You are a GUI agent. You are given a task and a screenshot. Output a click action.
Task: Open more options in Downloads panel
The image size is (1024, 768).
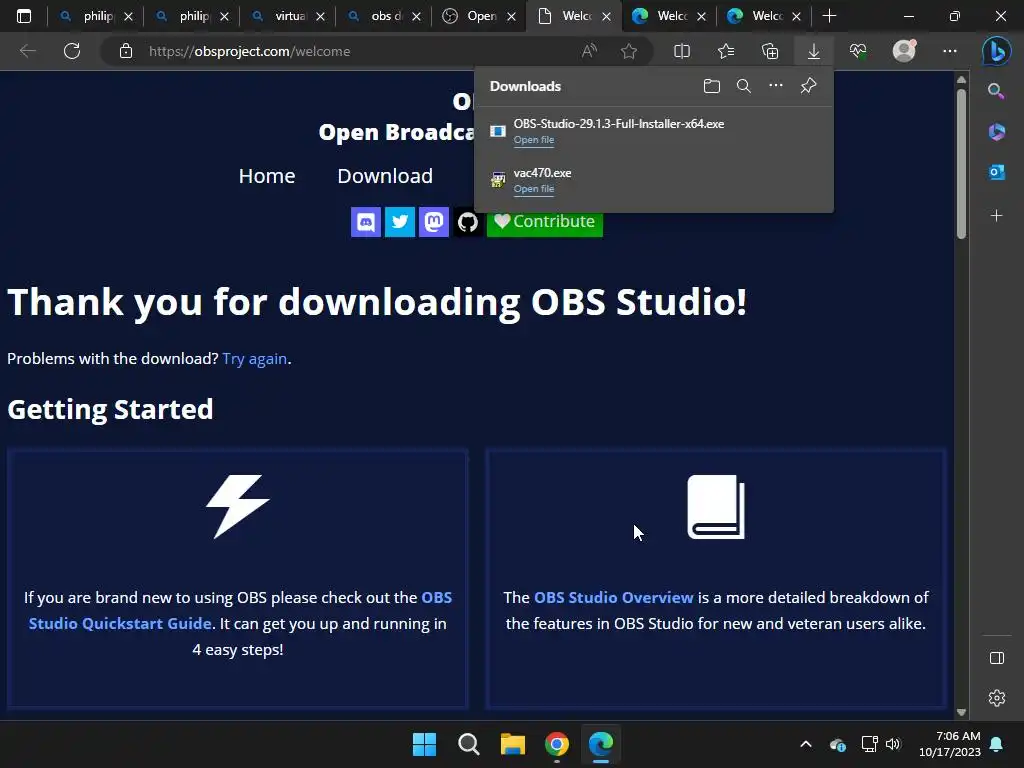[775, 86]
